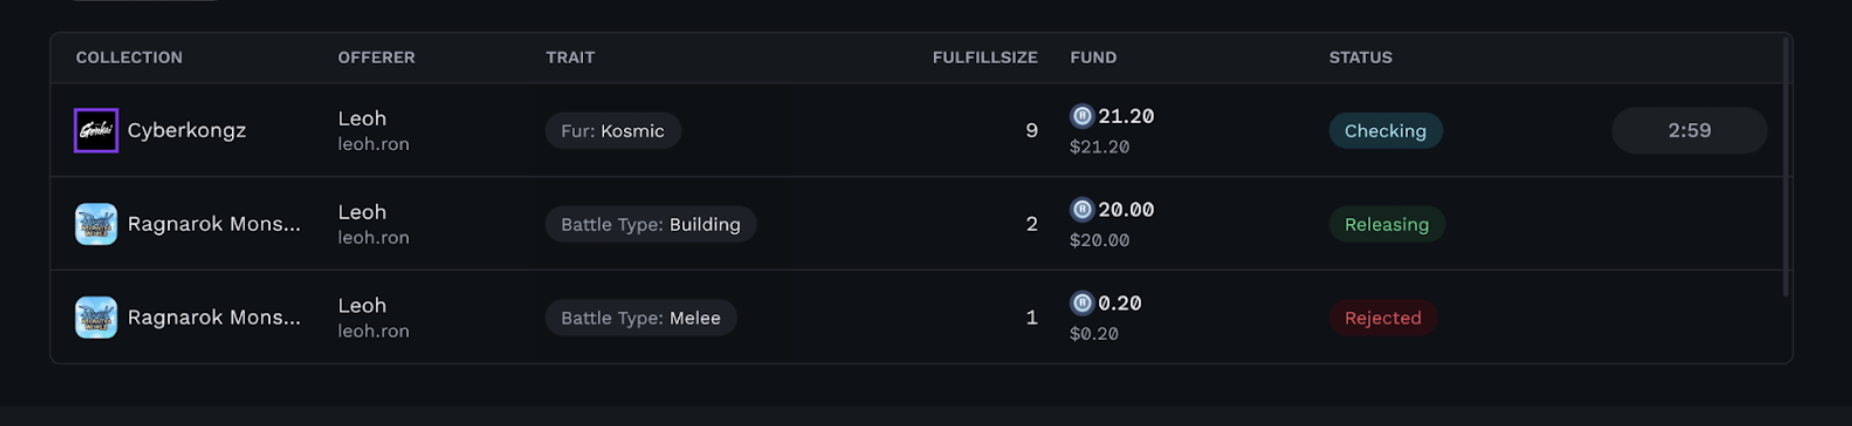The height and width of the screenshot is (426, 1852).
Task: Sort by the Fund column header
Action: click(x=1093, y=57)
